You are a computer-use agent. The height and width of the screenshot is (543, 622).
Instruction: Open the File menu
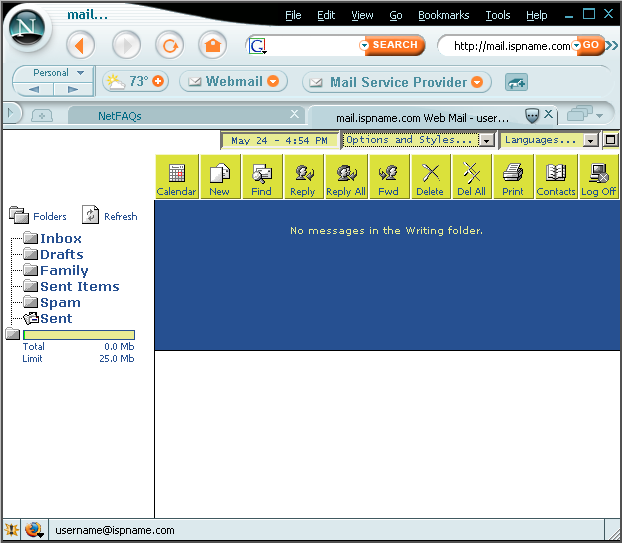(293, 15)
